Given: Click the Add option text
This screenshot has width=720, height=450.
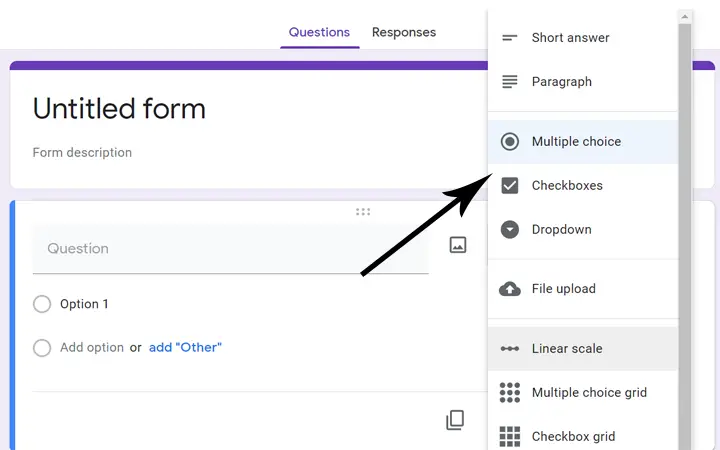Looking at the screenshot, I should [x=92, y=348].
